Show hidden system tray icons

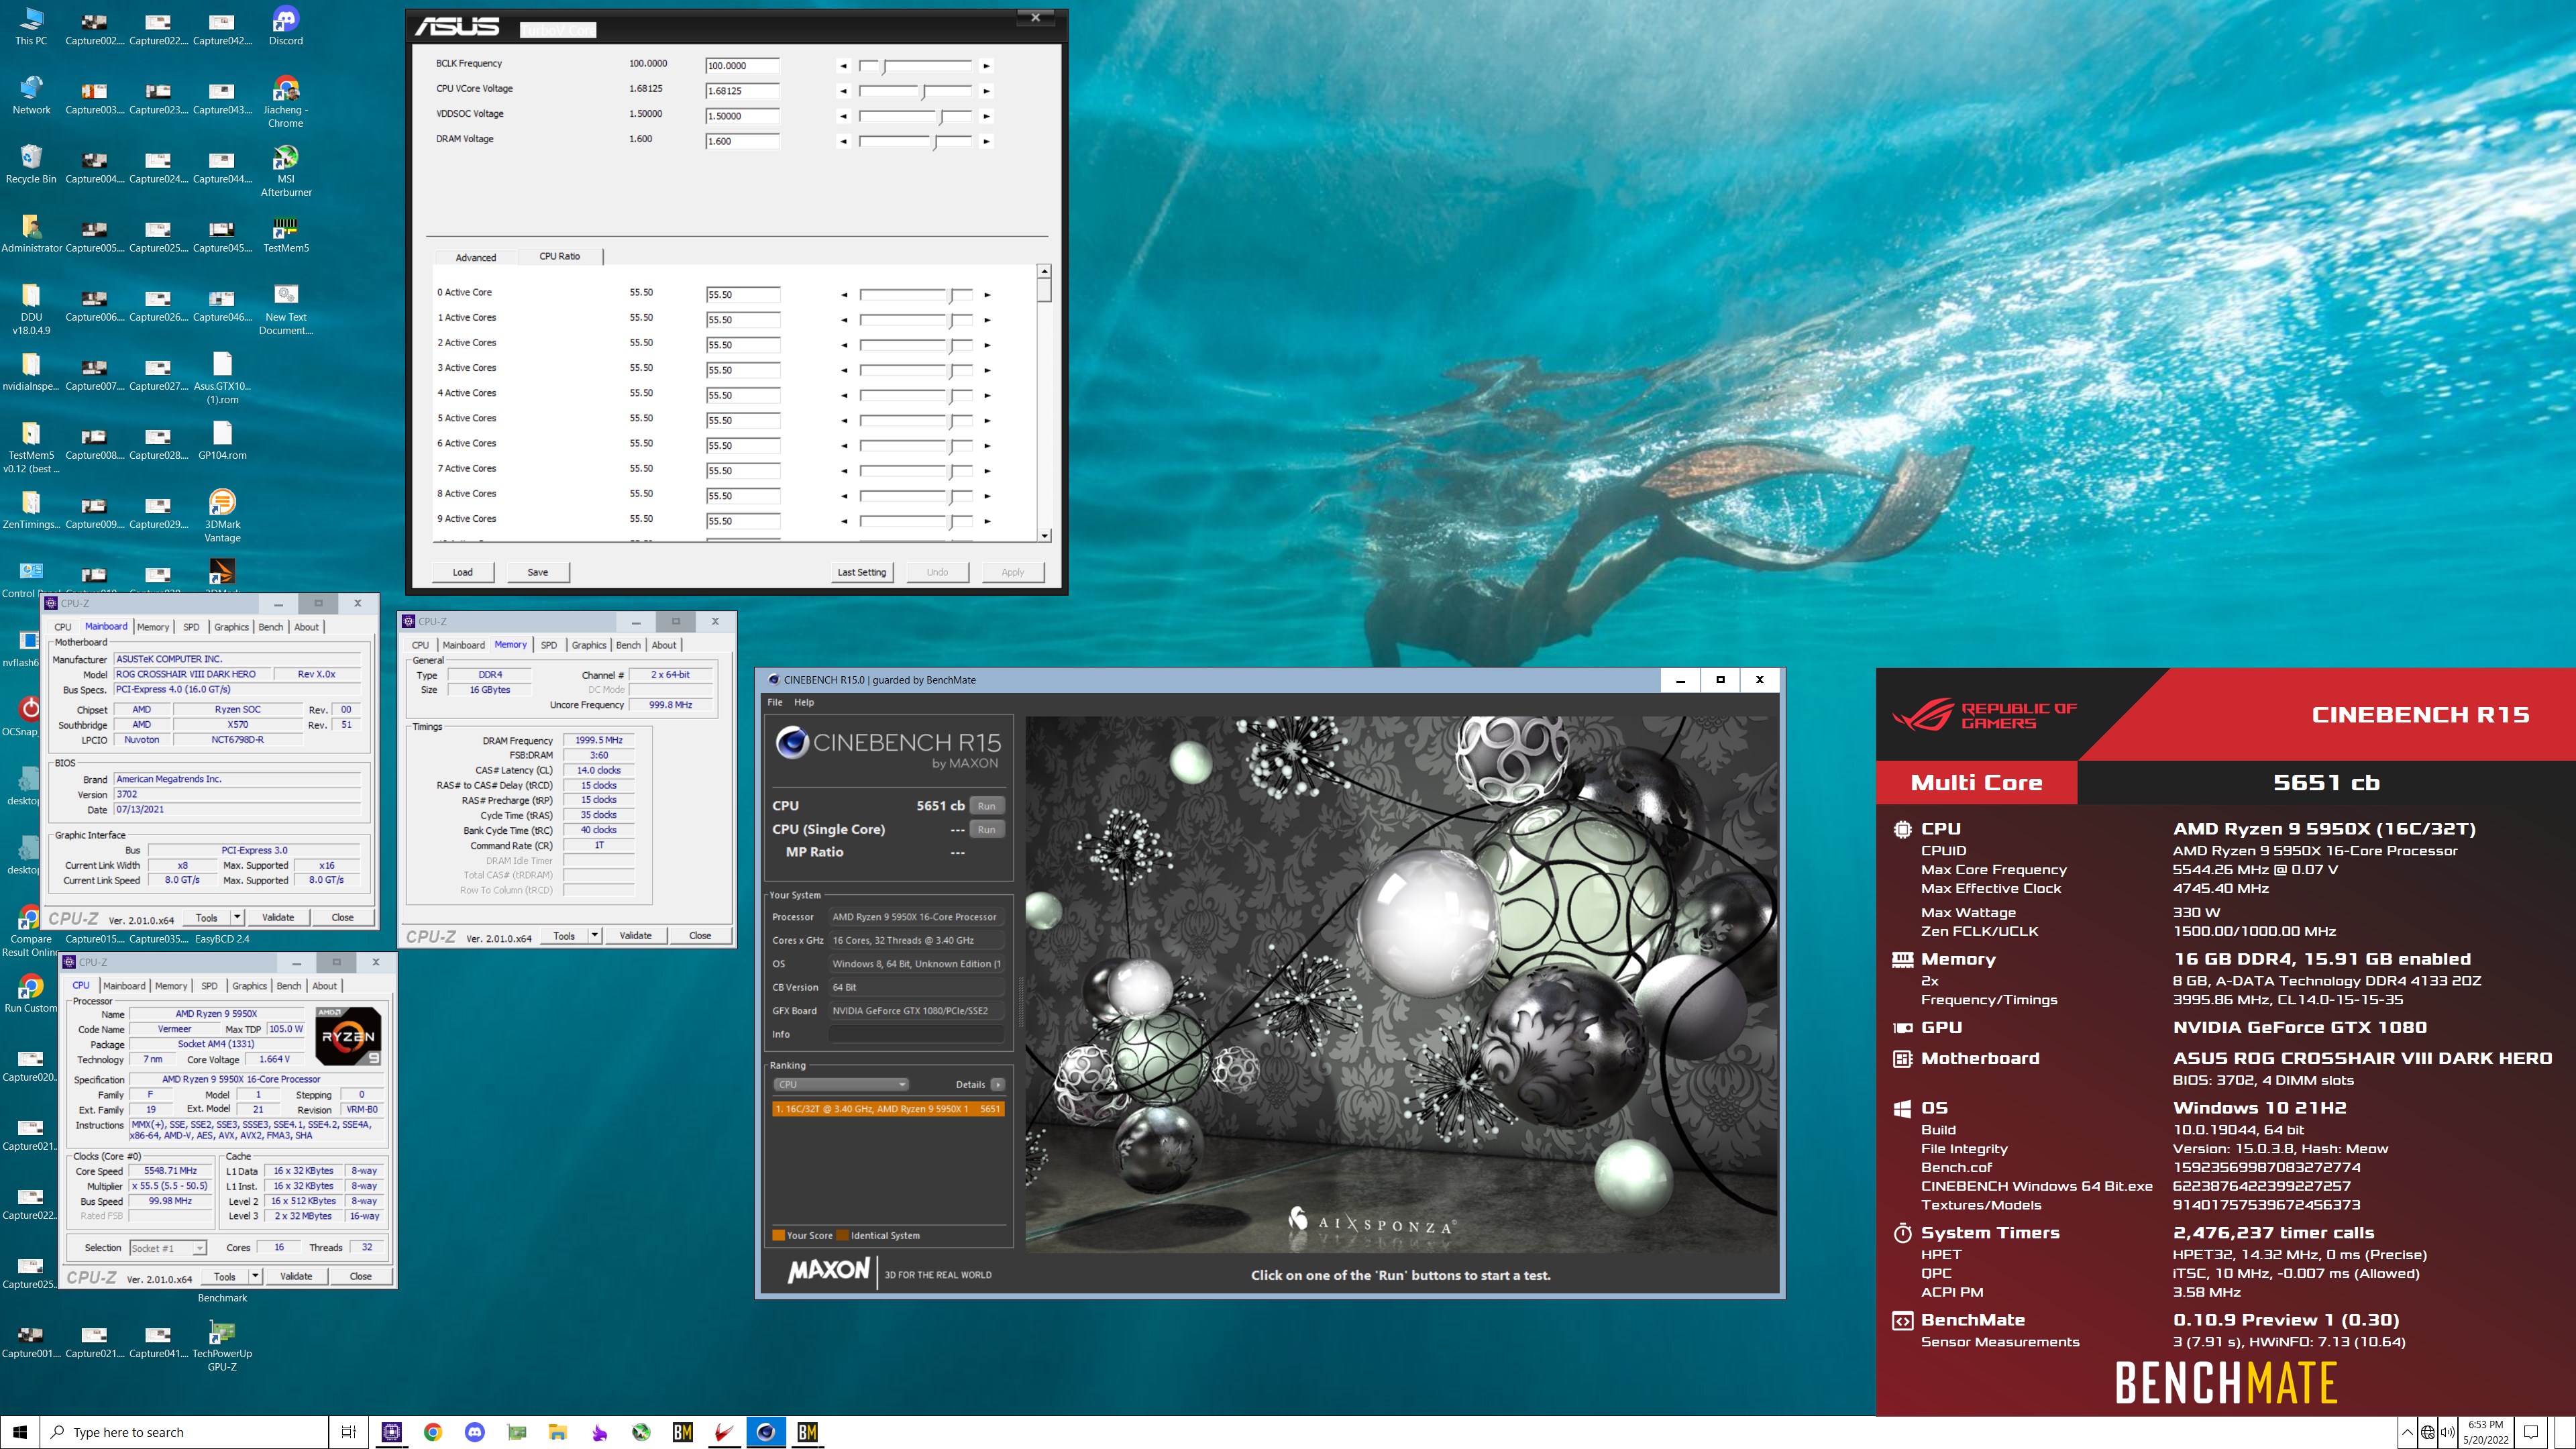2406,1432
